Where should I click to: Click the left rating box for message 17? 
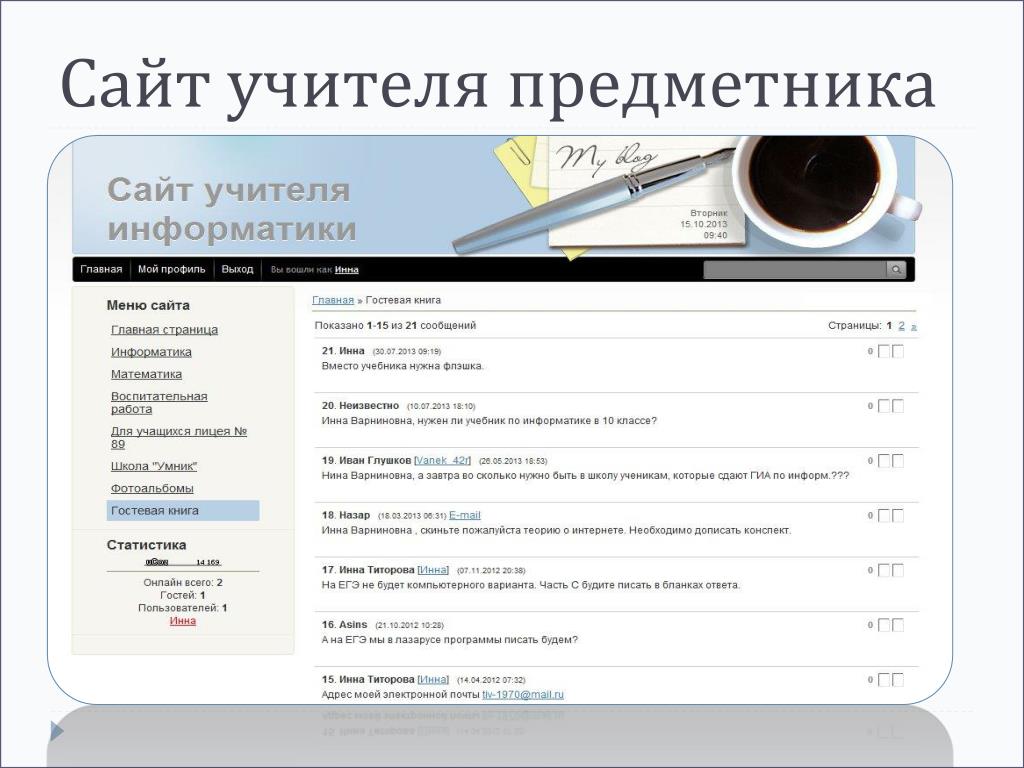884,570
